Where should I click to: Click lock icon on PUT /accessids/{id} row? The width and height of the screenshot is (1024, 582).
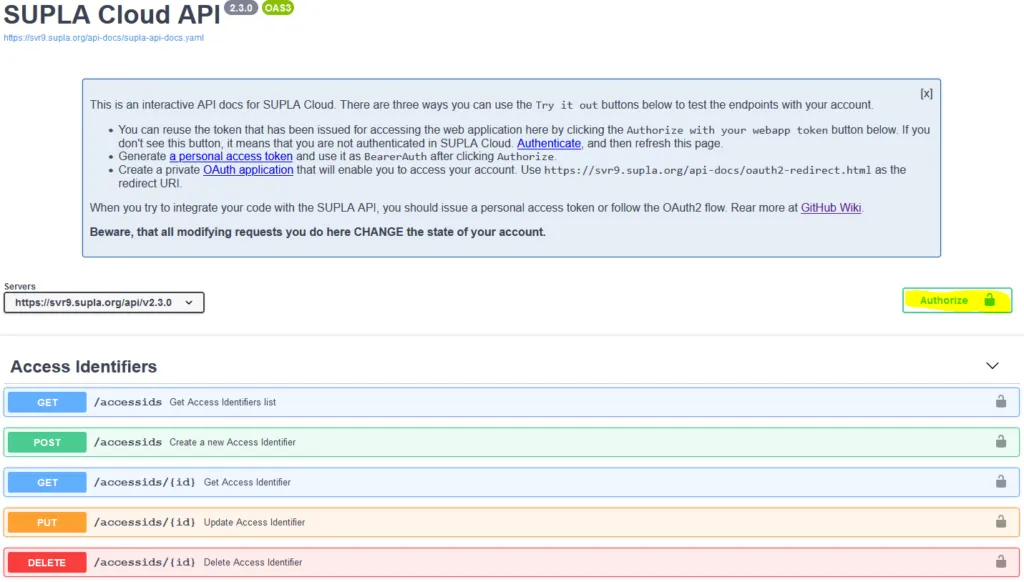(x=1000, y=521)
